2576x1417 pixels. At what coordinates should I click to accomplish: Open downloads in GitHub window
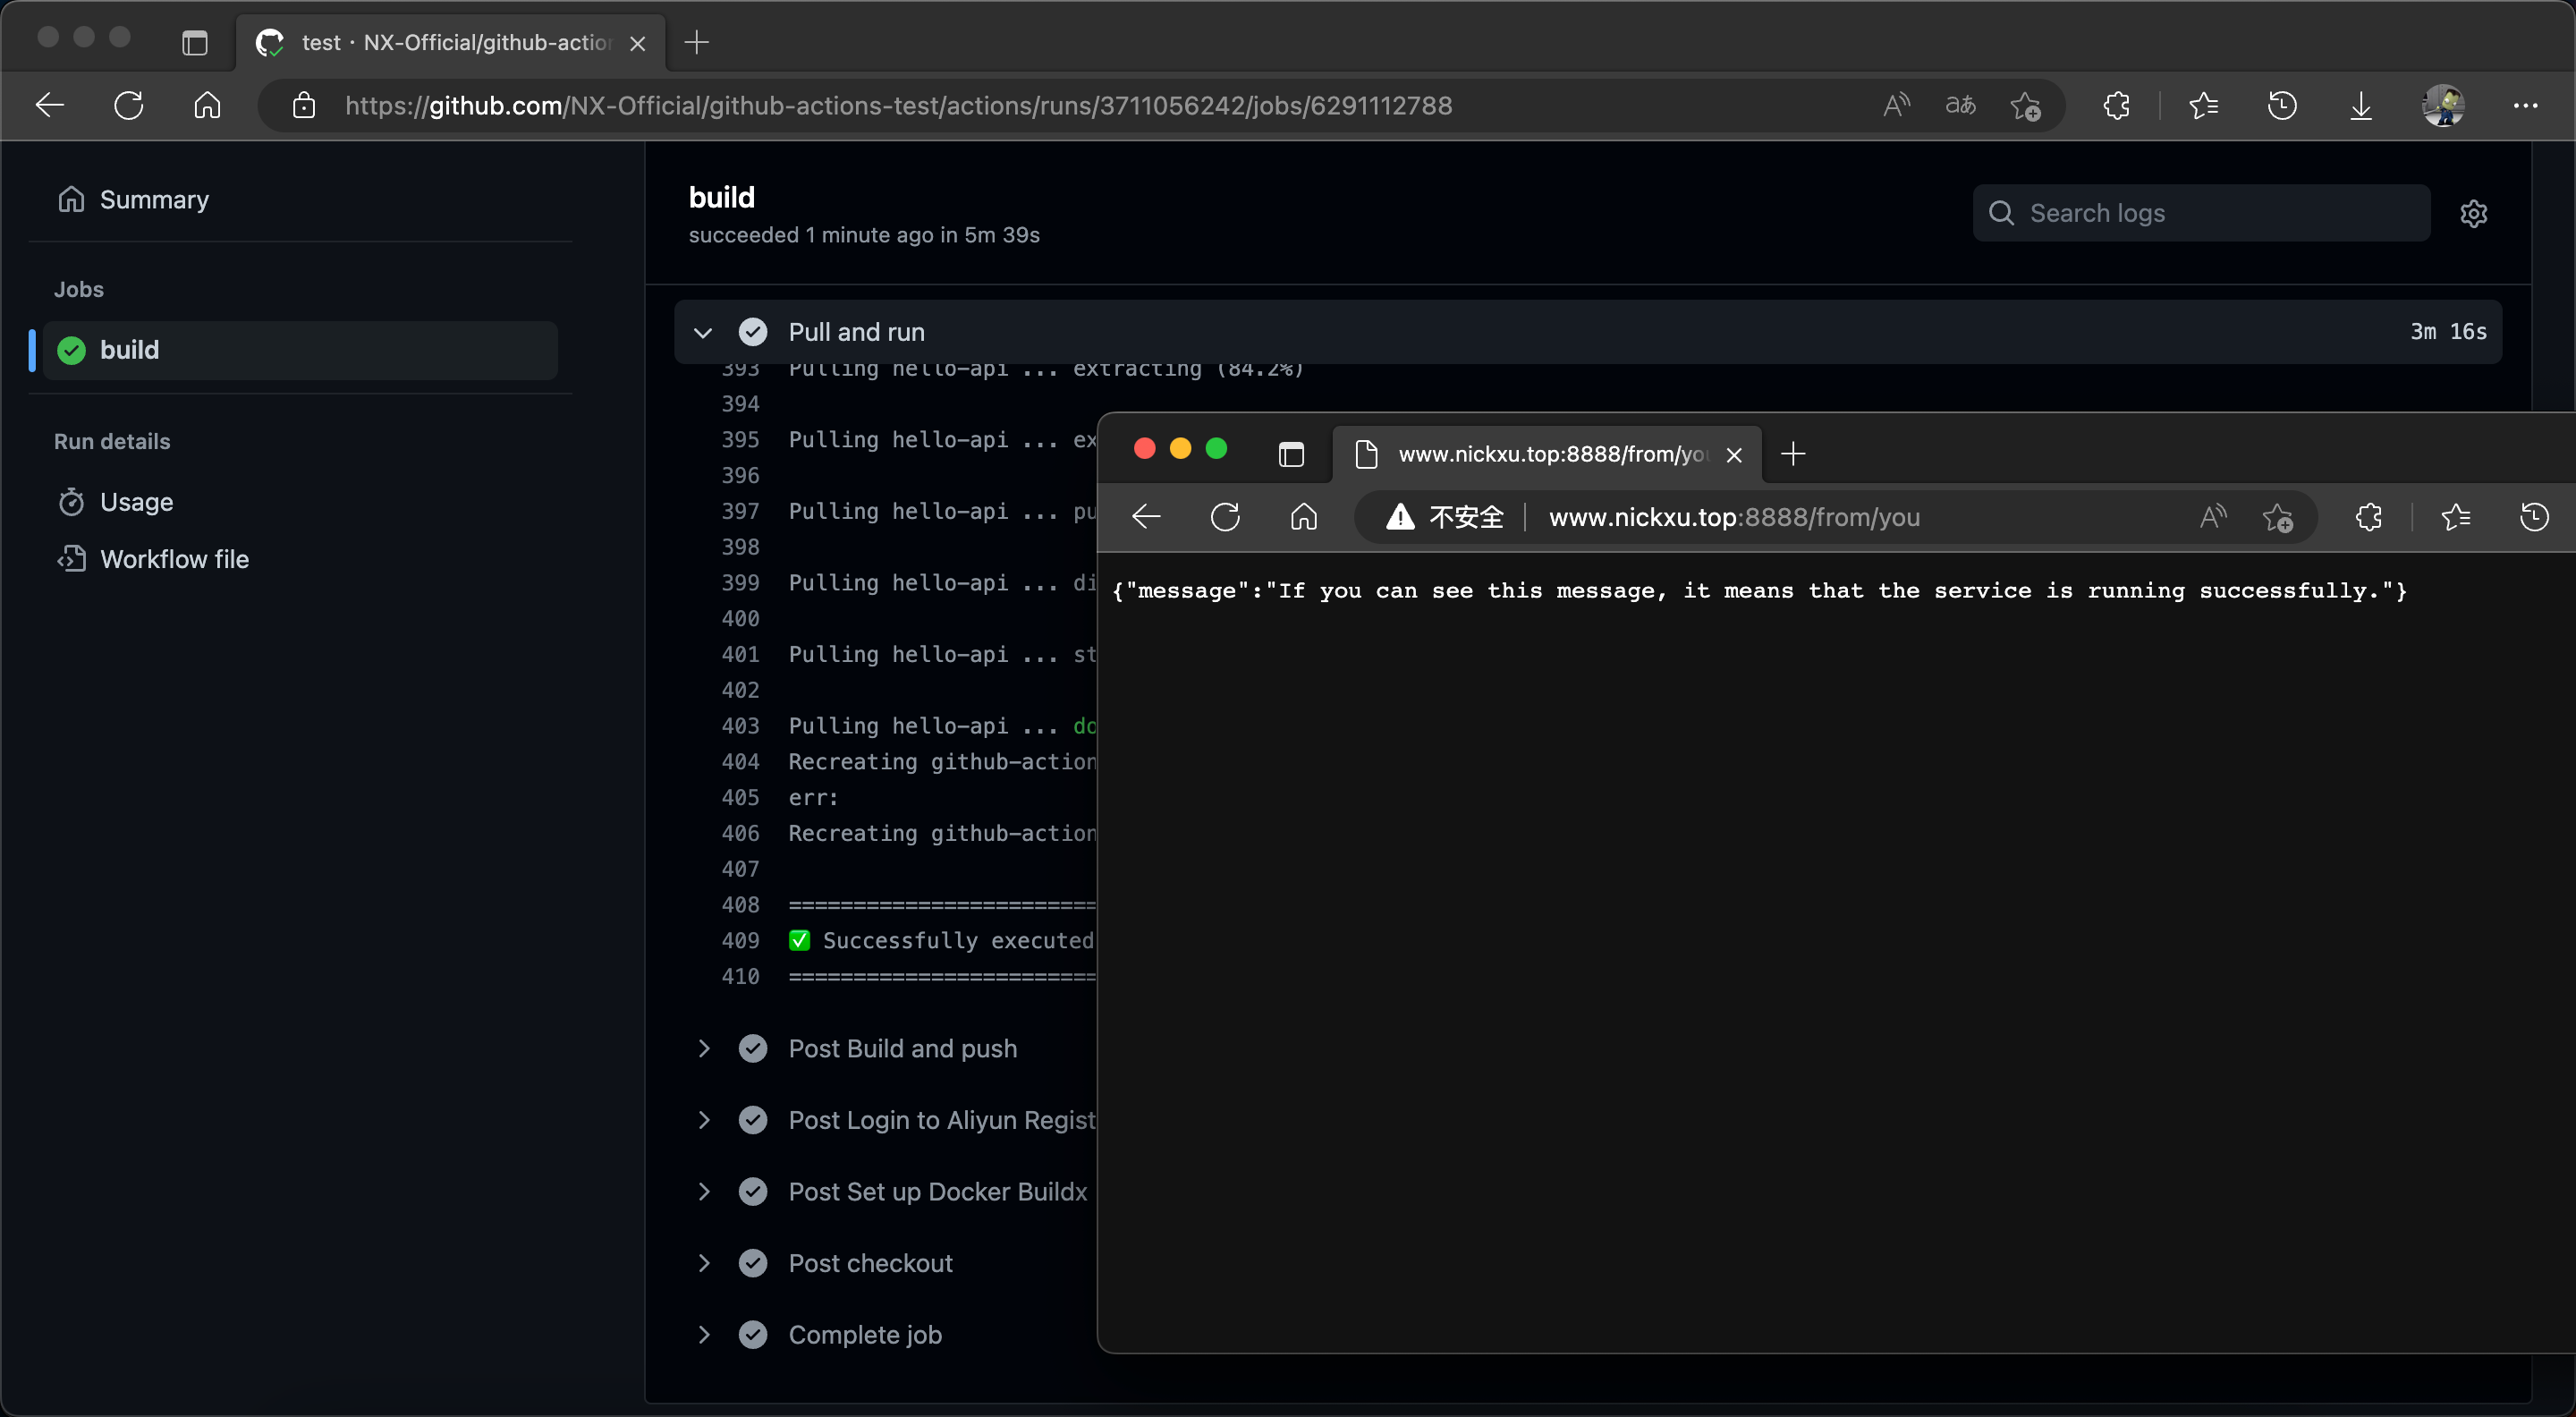(2361, 105)
